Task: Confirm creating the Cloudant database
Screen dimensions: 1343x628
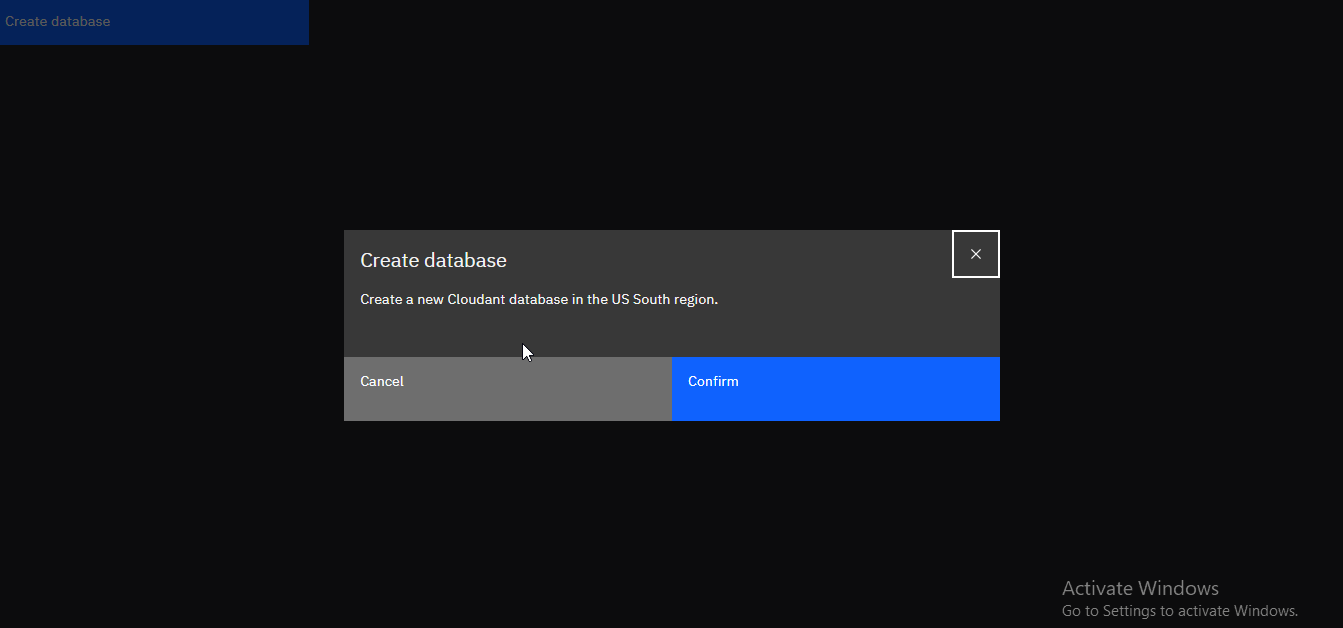Action: 835,389
